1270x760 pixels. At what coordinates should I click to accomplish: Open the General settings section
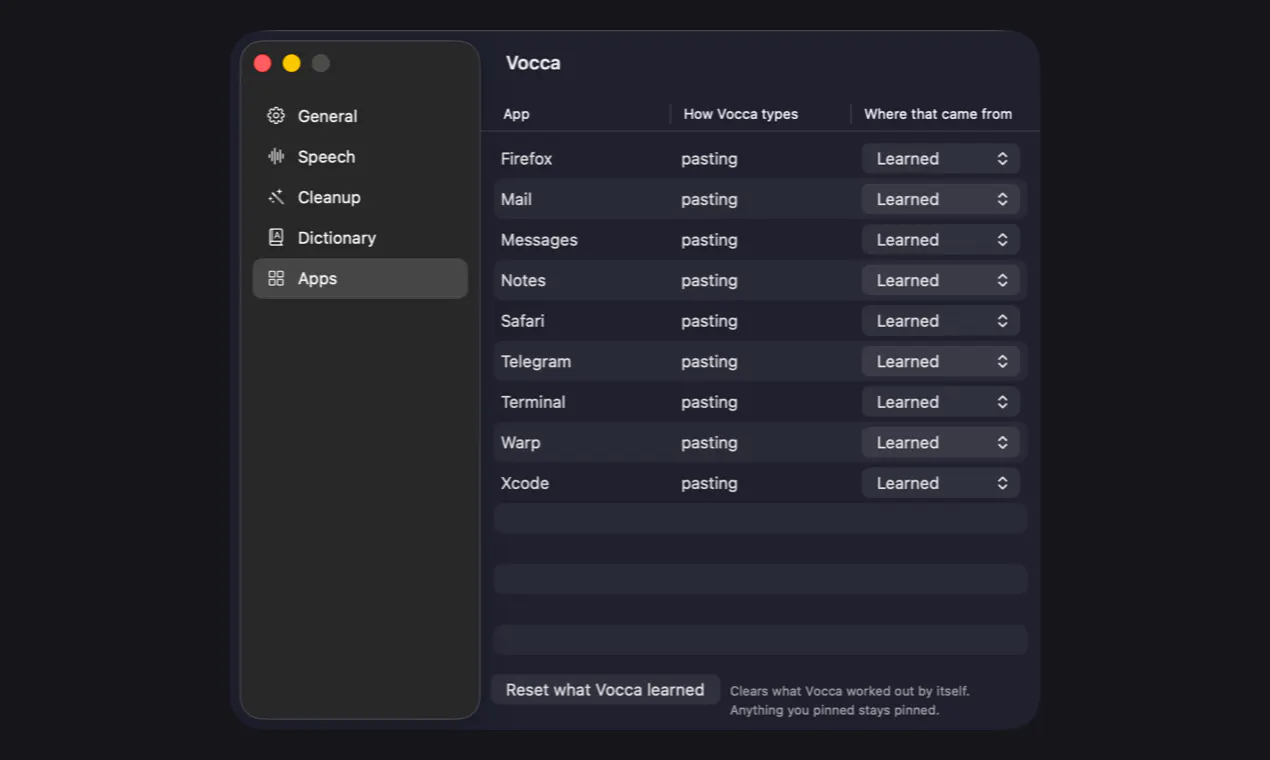pyautogui.click(x=360, y=116)
